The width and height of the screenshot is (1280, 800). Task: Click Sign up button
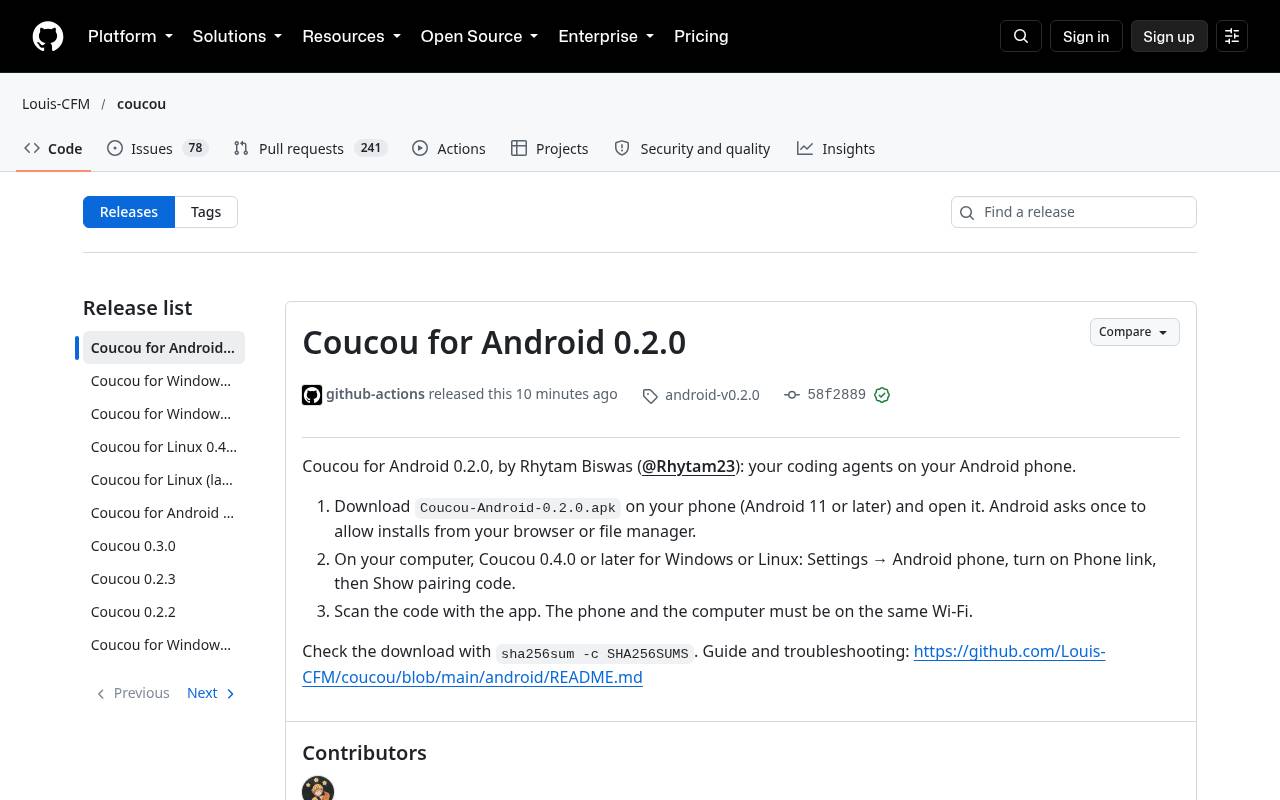pos(1169,36)
